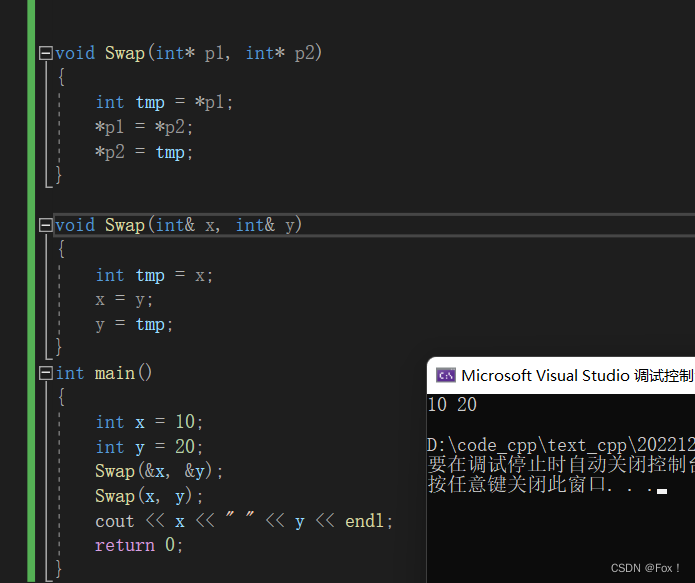Click the 'main' function name

[x=114, y=373]
